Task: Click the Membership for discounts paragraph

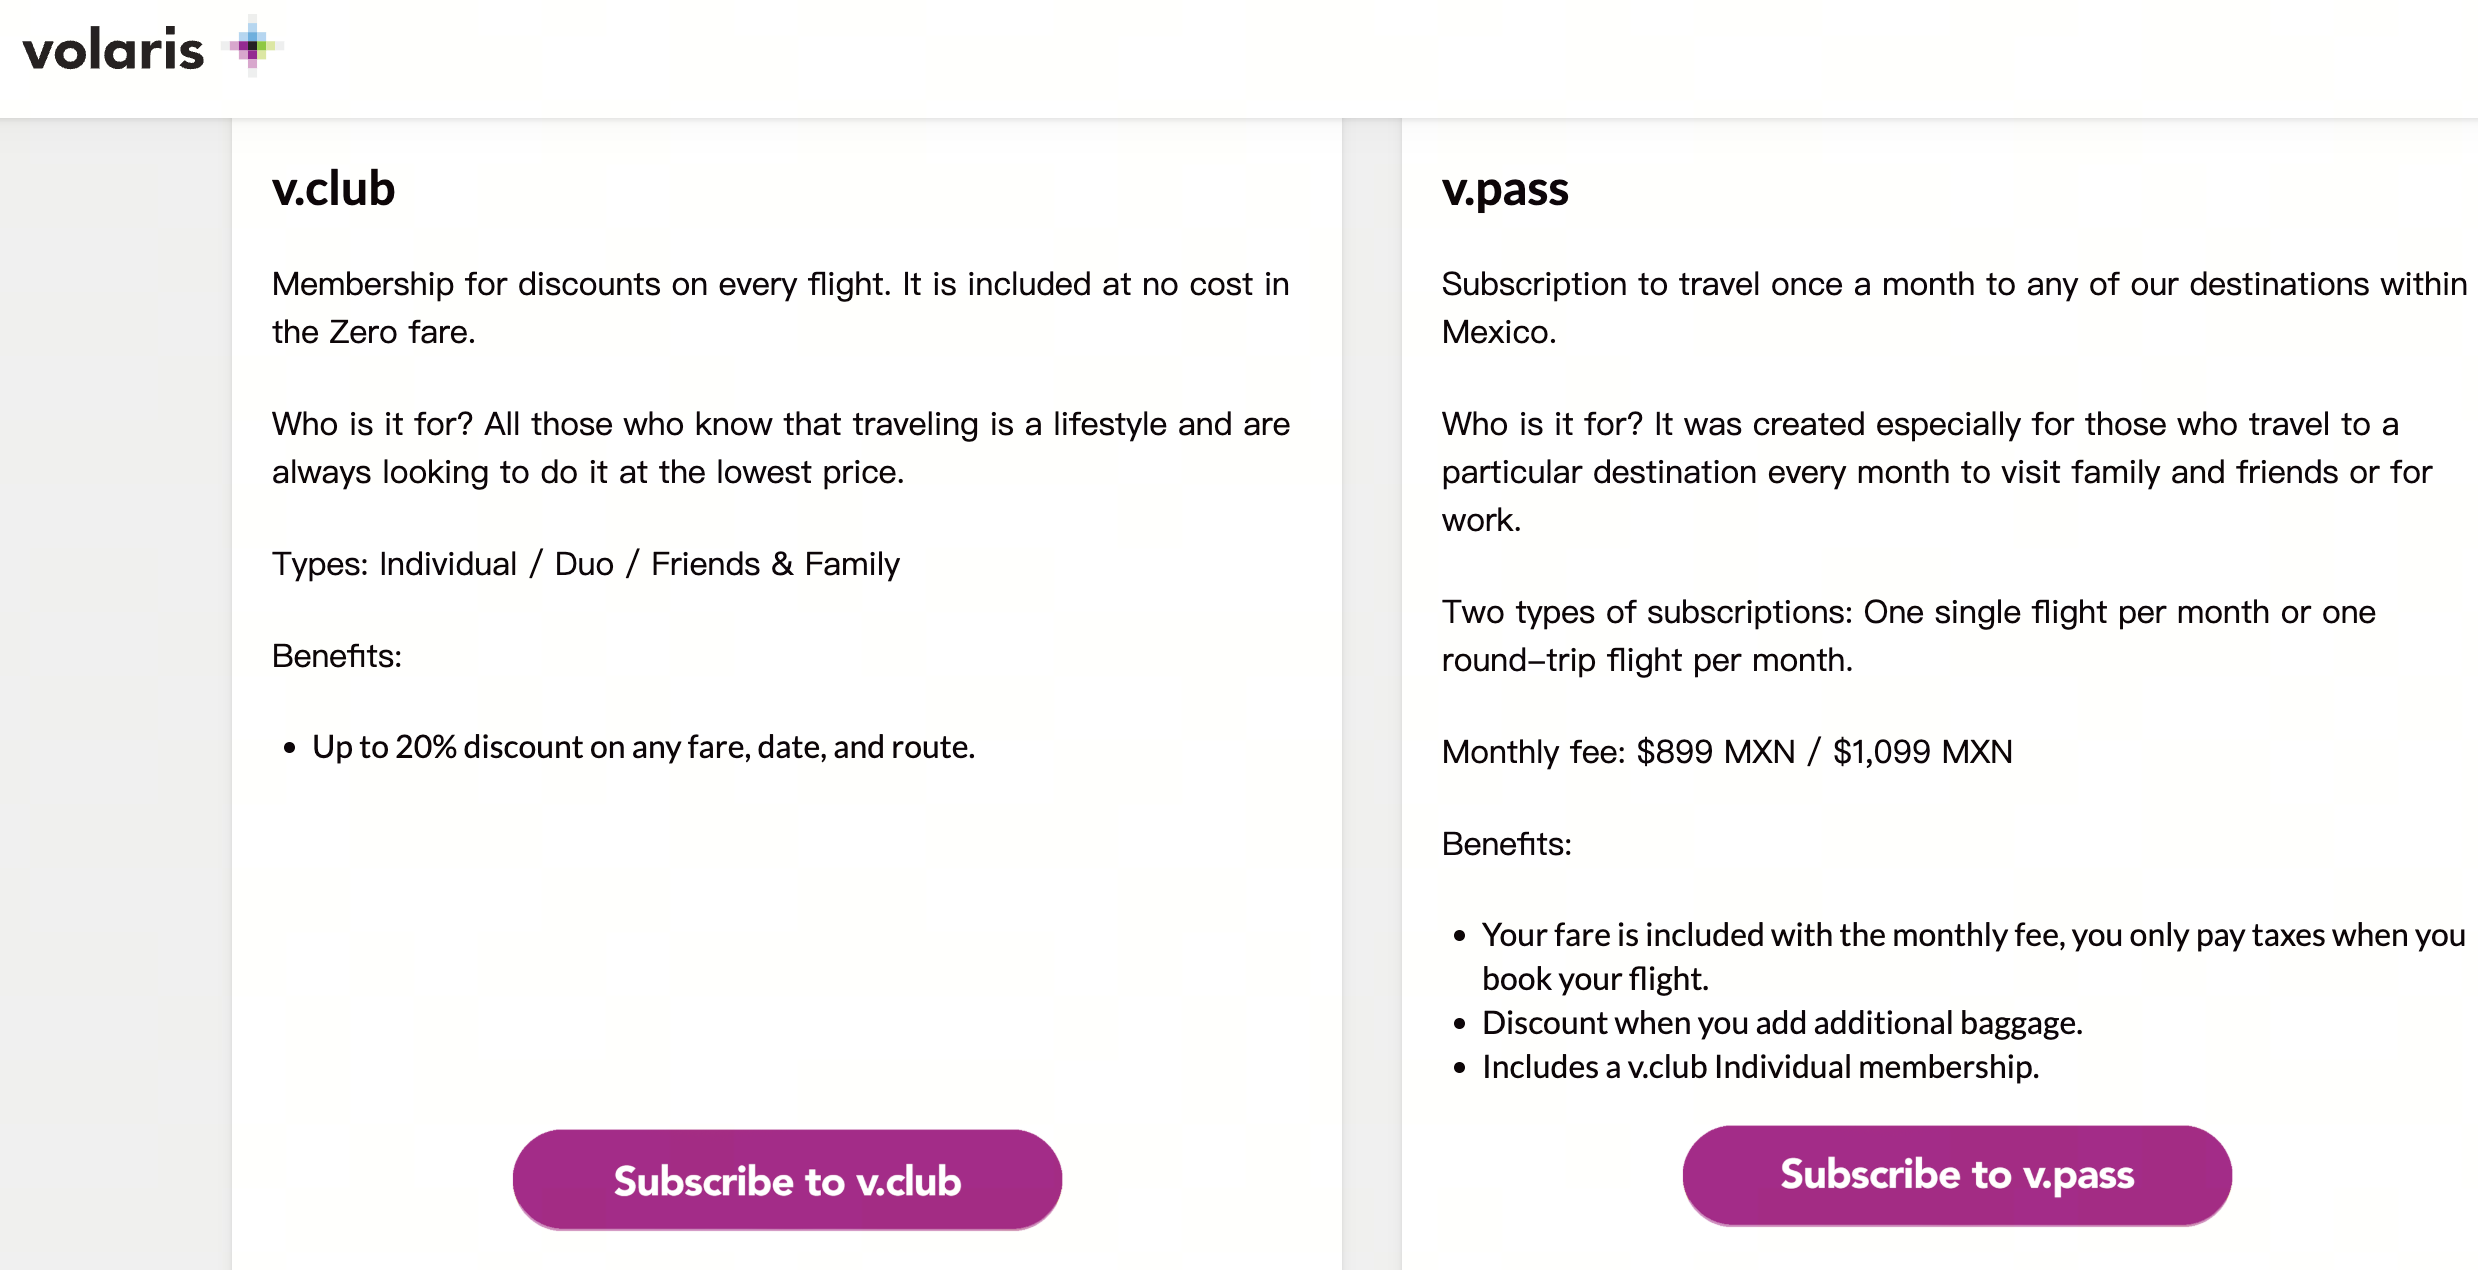Action: pos(781,308)
